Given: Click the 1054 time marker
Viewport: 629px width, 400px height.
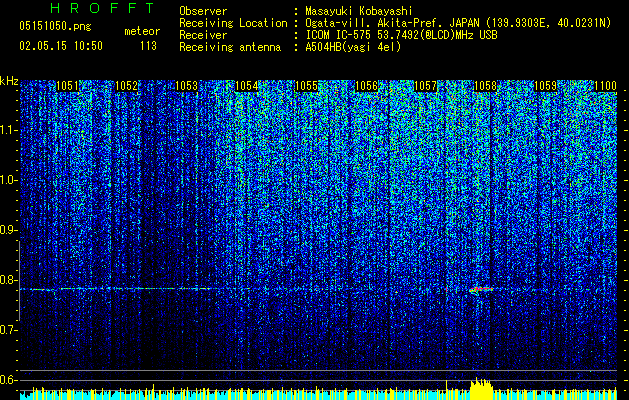Looking at the screenshot, I should point(246,86).
